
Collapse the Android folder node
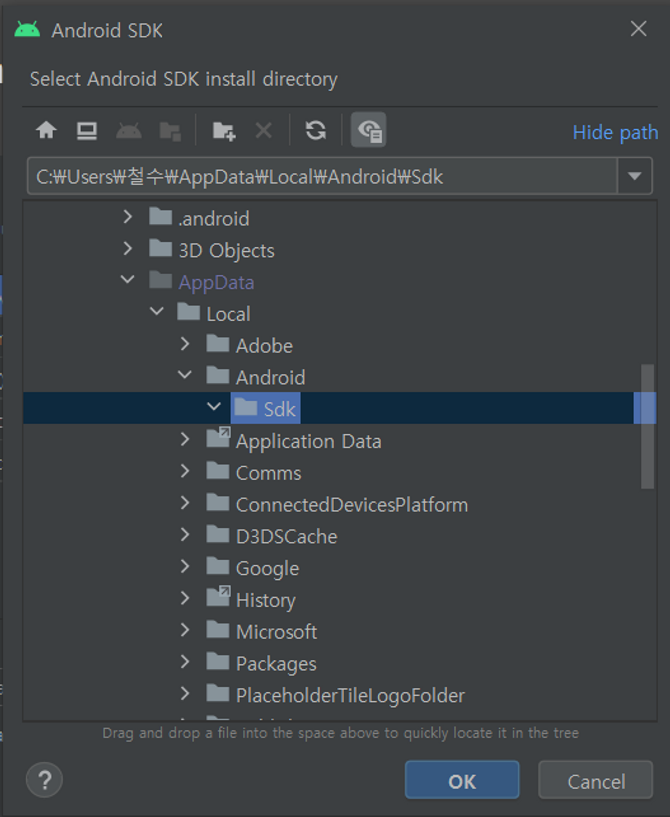click(185, 375)
